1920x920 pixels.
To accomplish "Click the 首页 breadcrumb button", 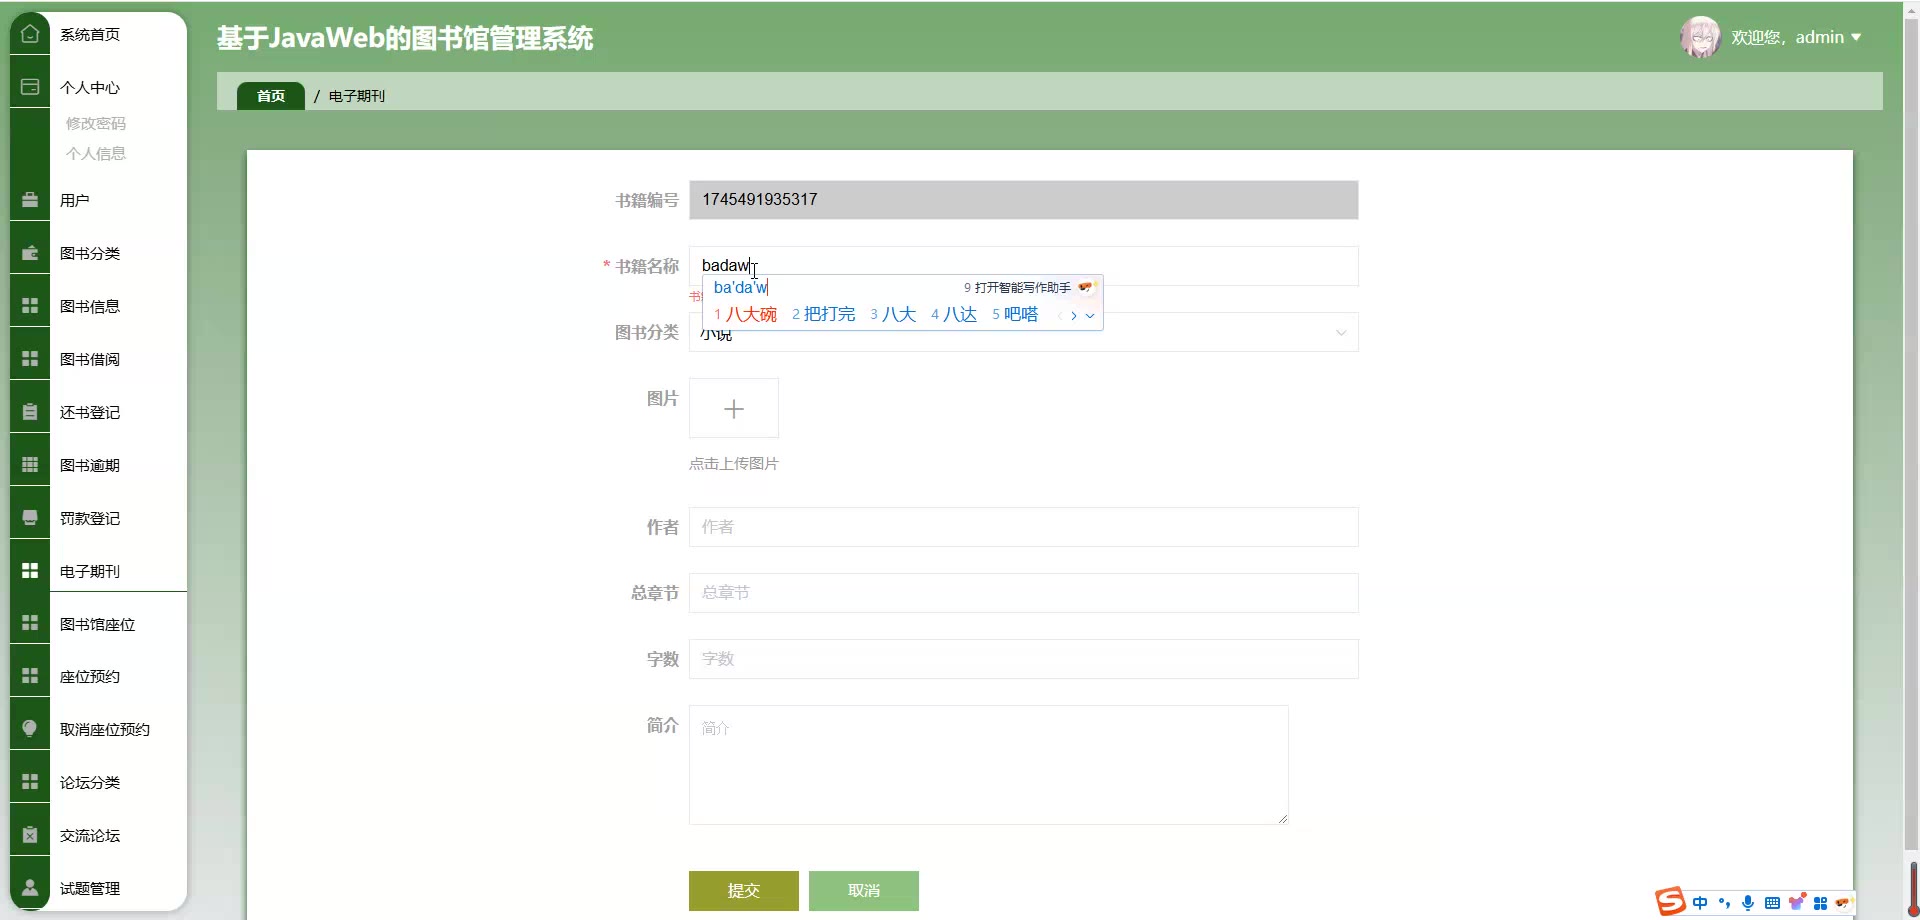I will coord(271,96).
